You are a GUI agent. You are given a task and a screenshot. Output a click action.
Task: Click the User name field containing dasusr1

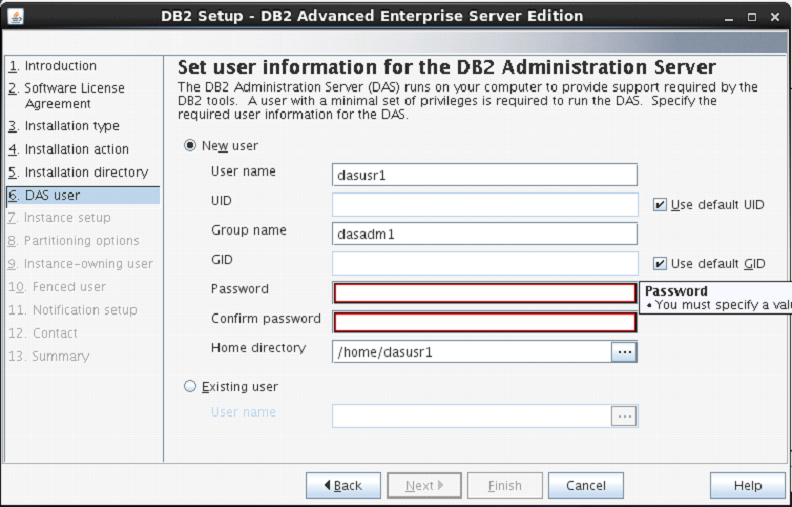tap(484, 175)
